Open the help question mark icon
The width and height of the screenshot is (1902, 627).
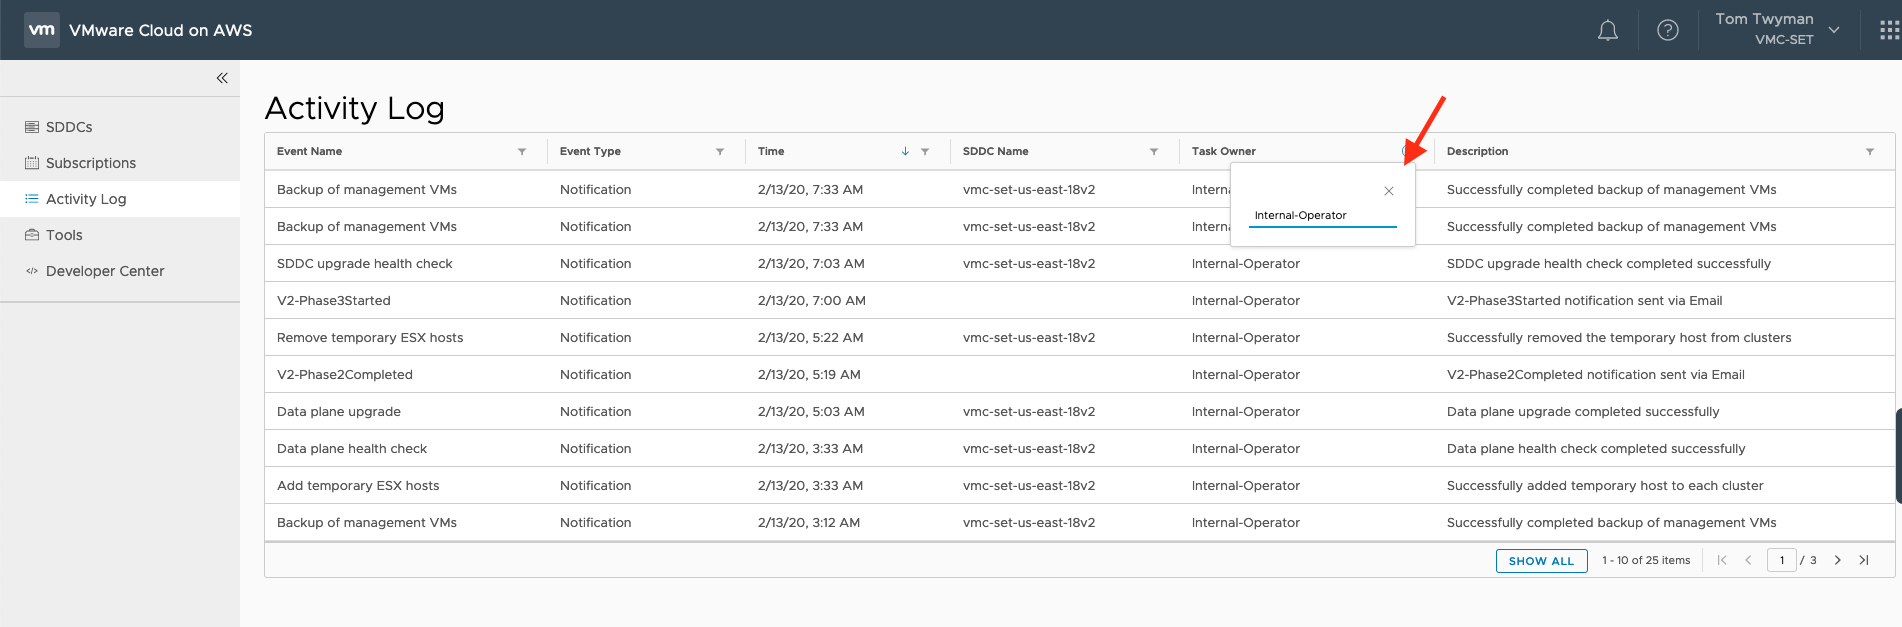click(x=1667, y=31)
